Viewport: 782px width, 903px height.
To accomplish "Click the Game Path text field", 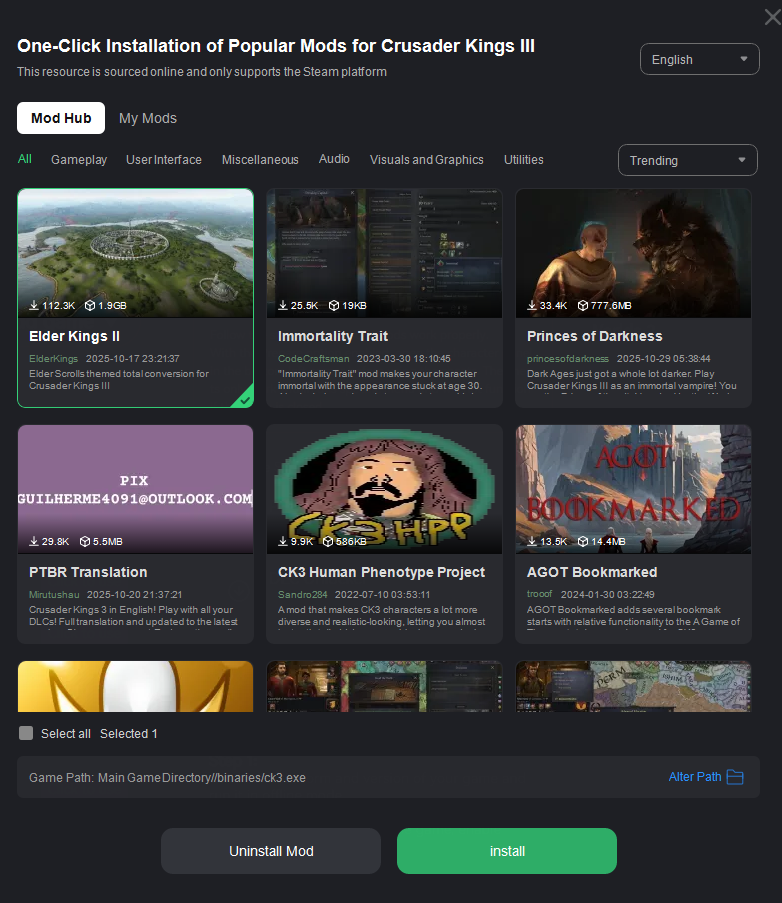I will 388,777.
